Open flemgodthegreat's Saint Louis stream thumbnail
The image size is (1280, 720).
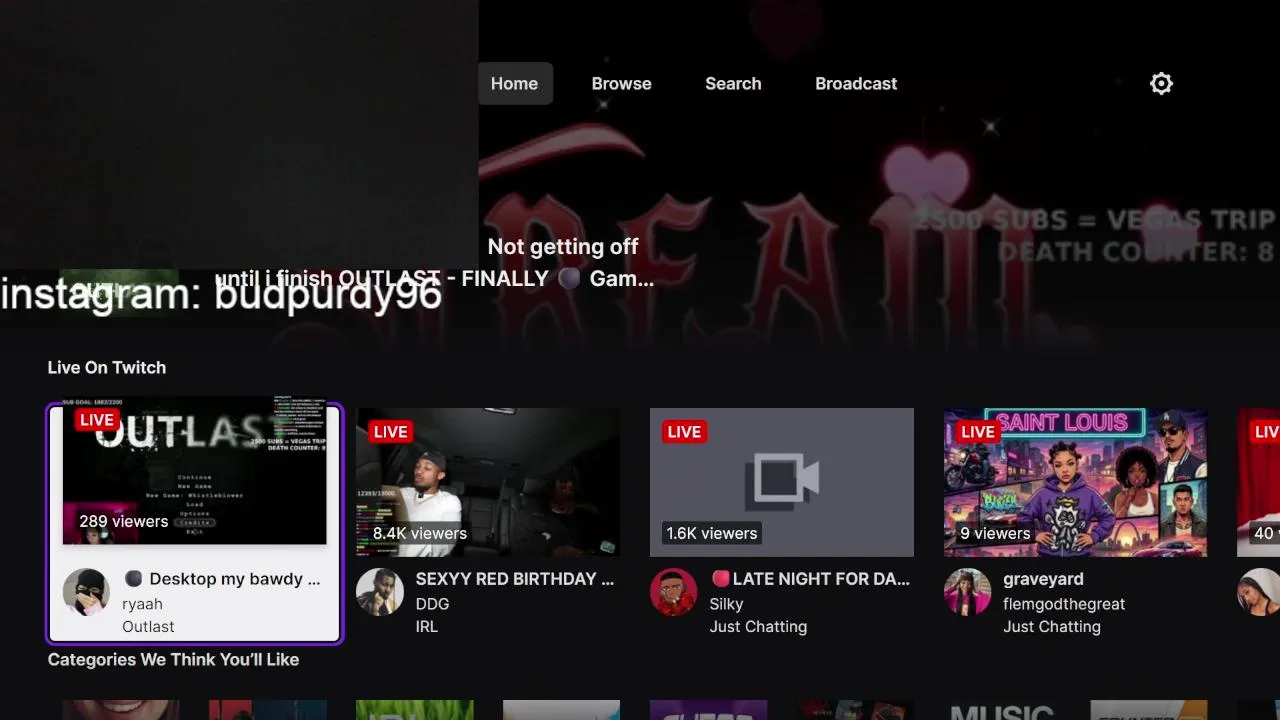(1076, 482)
